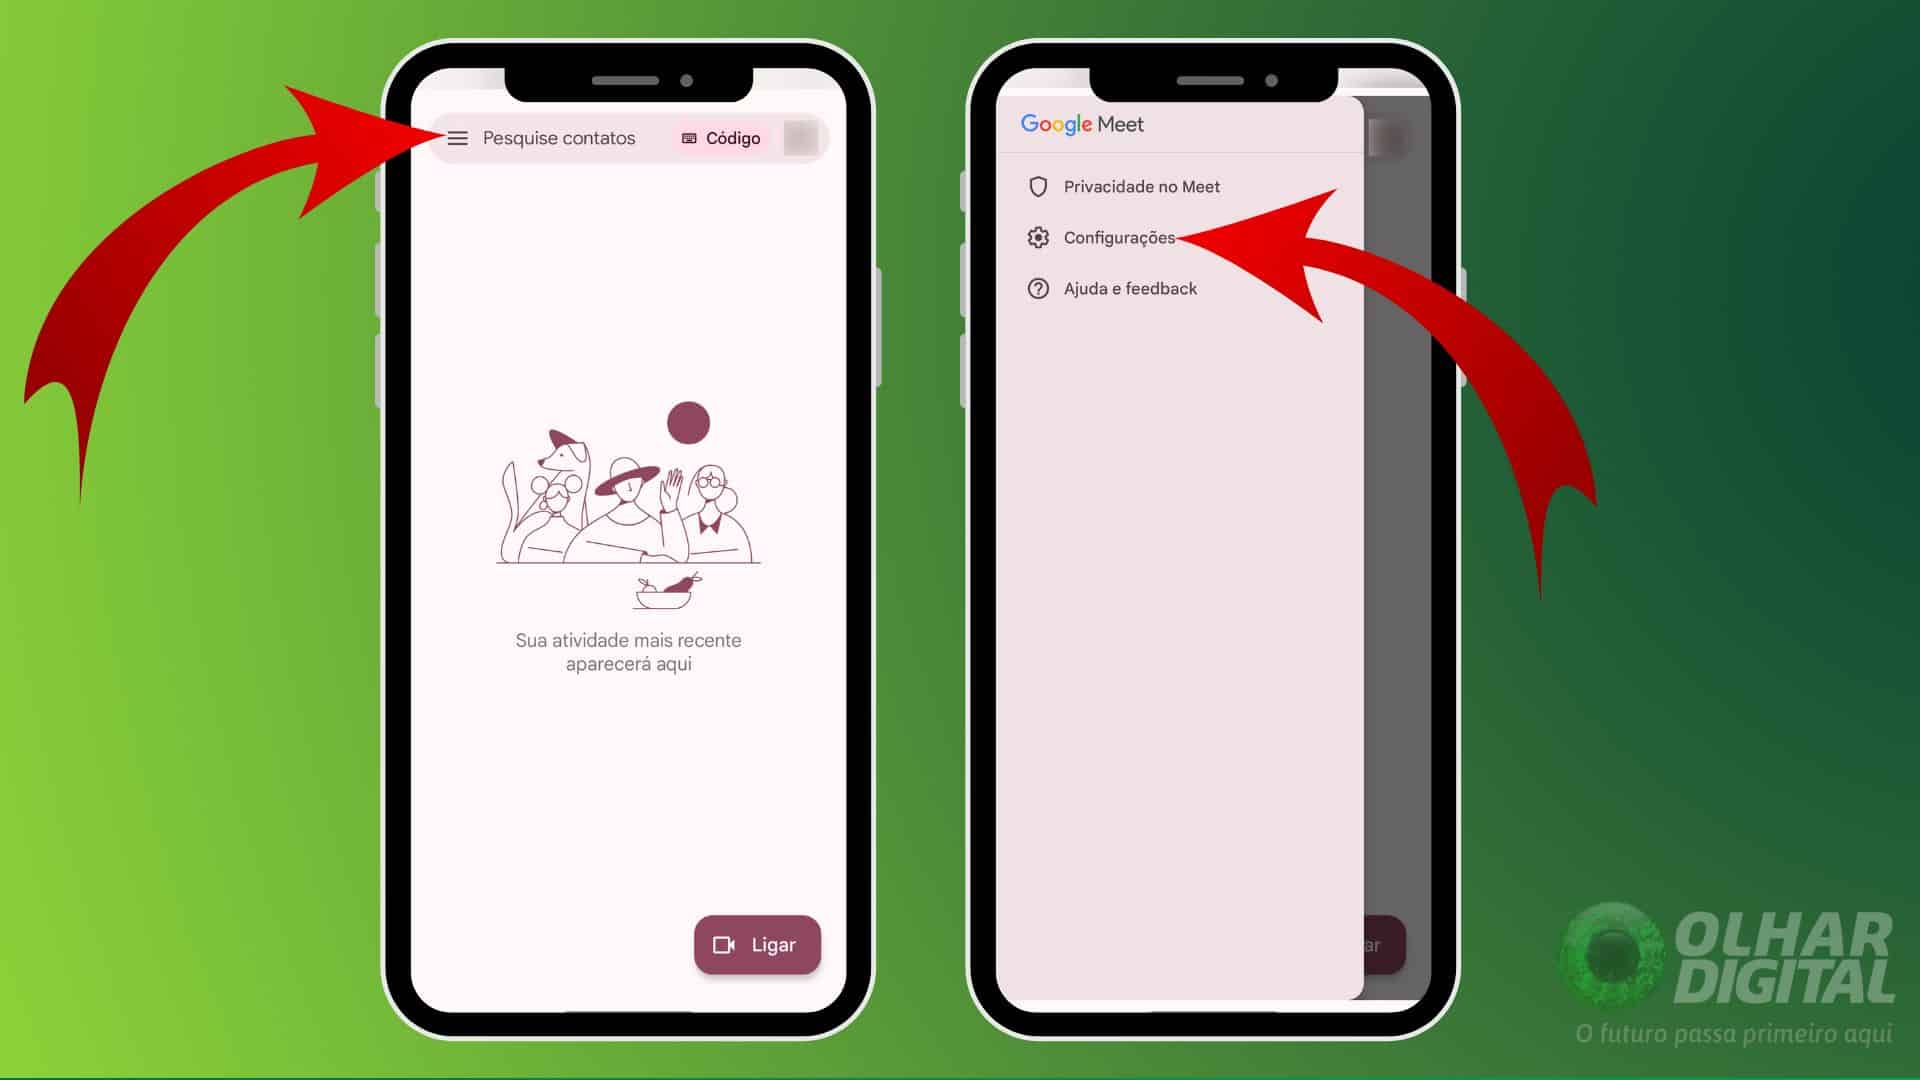Tap Ajuda e feedback icon
Image resolution: width=1920 pixels, height=1080 pixels.
(1036, 287)
